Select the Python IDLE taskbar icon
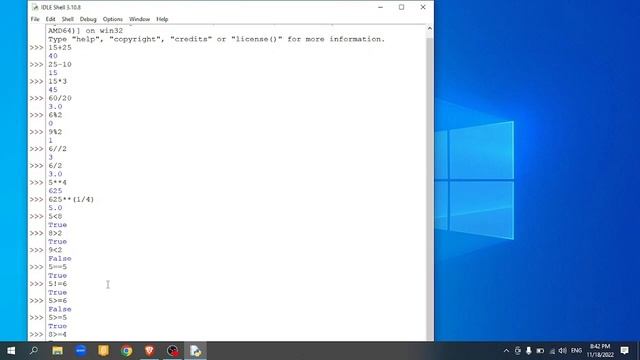This screenshot has width=640, height=360. click(x=196, y=351)
